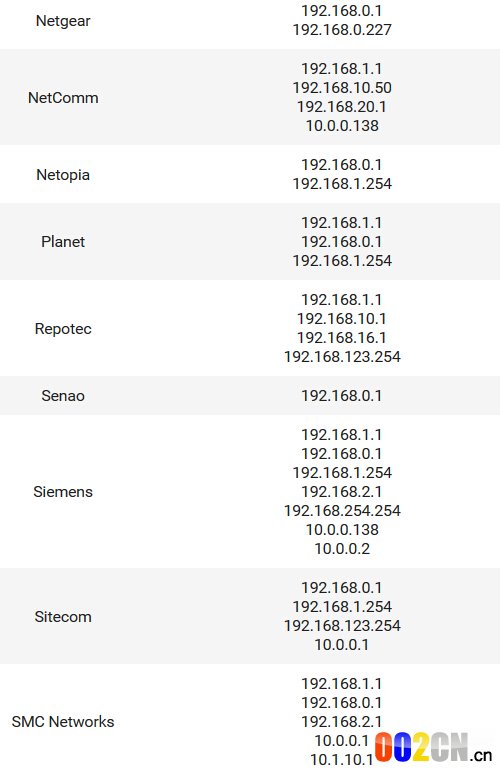Select the Repotec brand label
Viewport: 500px width, 770px height.
(63, 329)
